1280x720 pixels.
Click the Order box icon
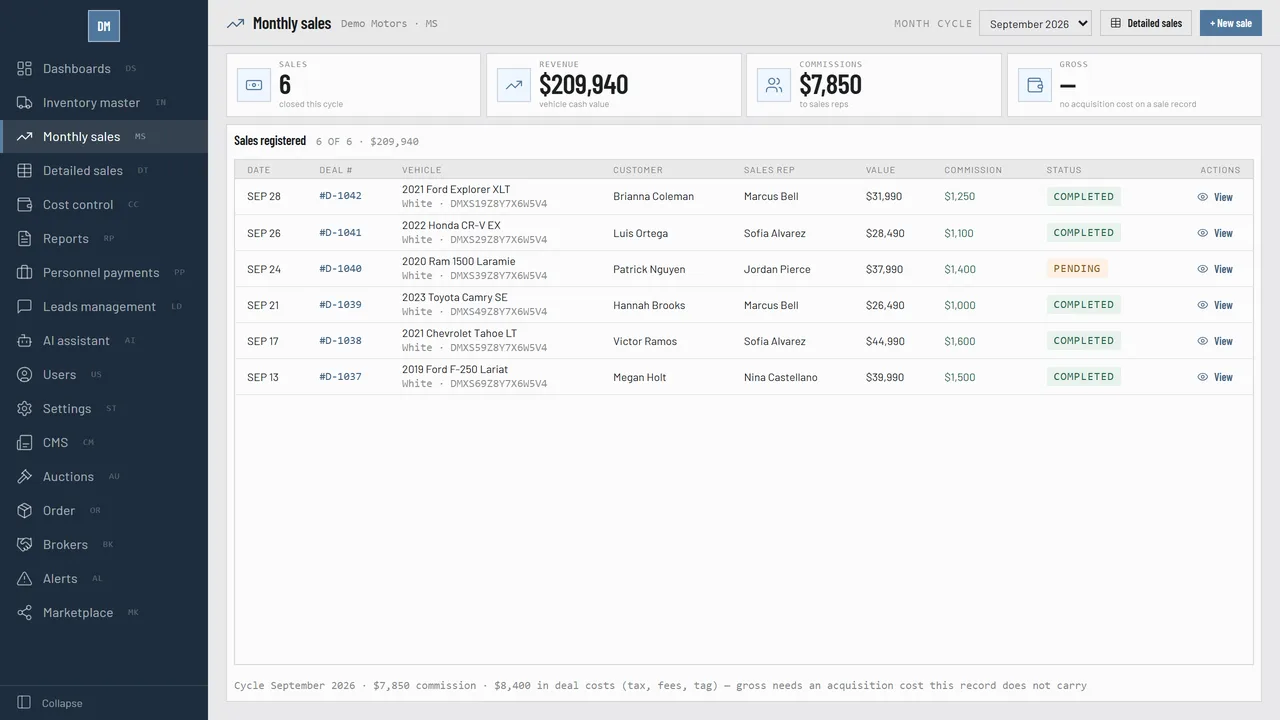[x=24, y=510]
